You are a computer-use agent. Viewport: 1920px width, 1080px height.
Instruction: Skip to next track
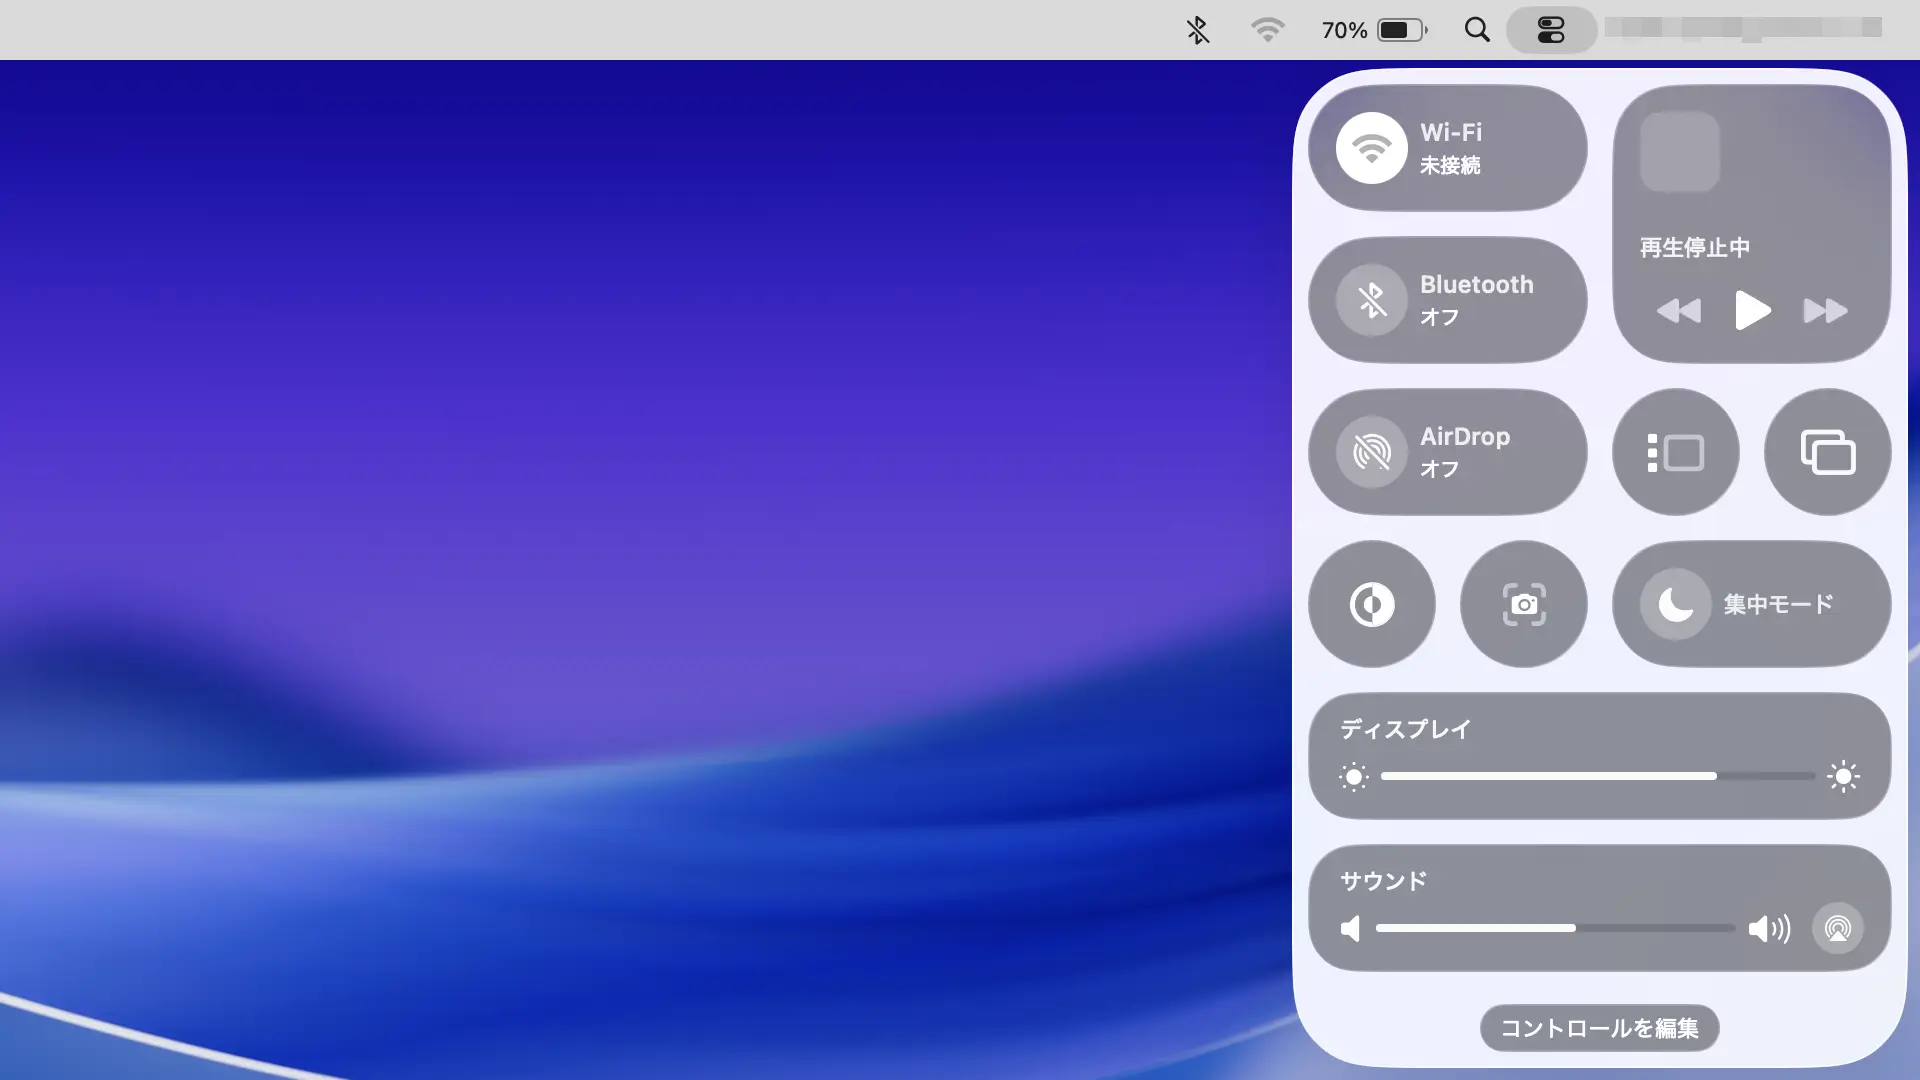pos(1825,311)
